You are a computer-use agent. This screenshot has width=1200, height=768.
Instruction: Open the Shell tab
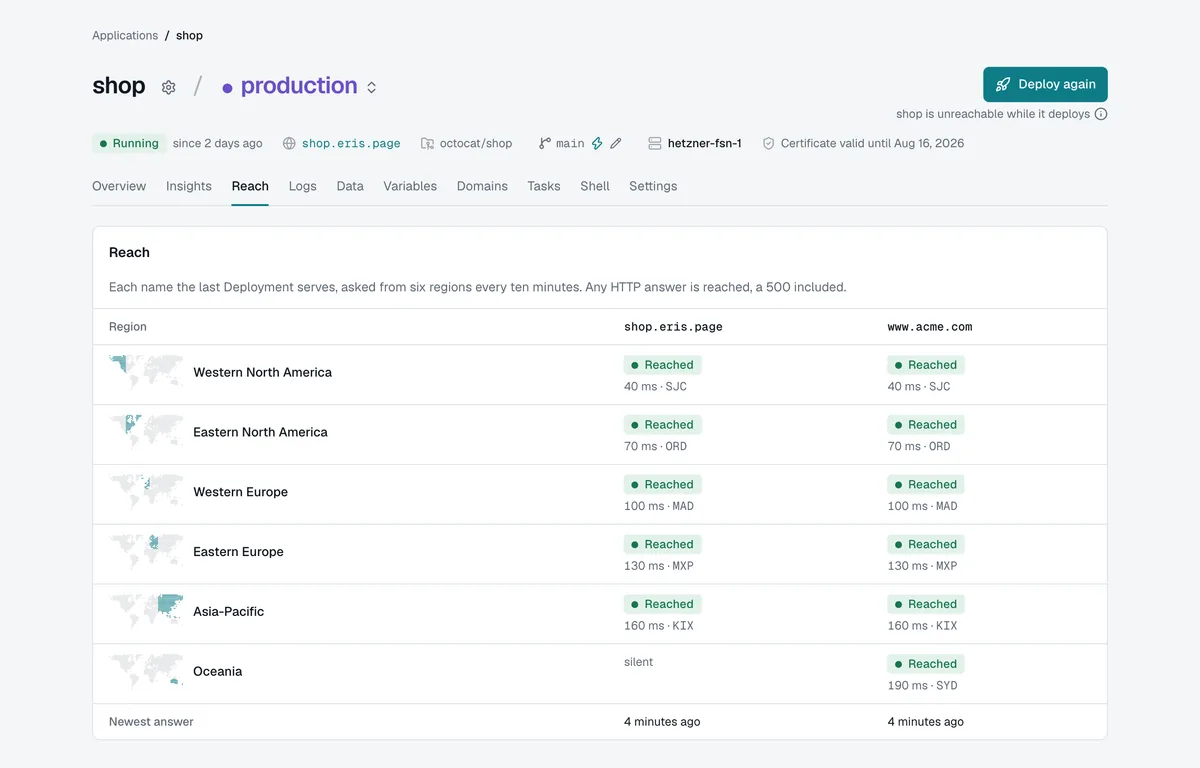tap(595, 186)
